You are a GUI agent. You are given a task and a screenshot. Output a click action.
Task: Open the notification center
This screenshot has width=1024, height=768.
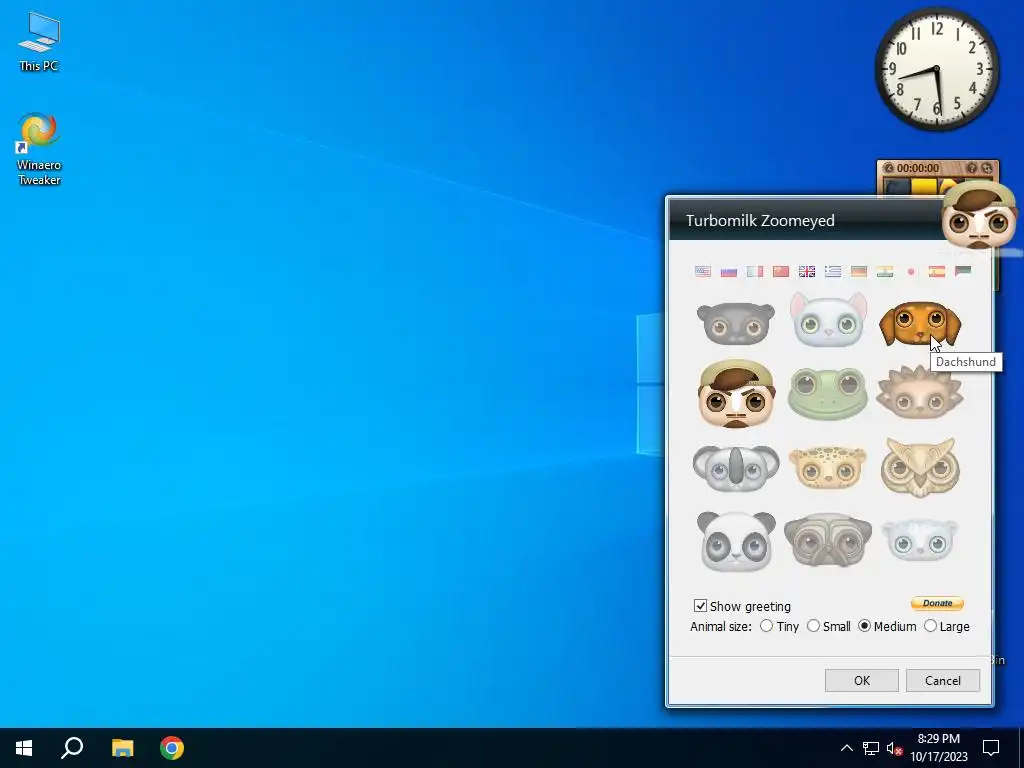pyautogui.click(x=991, y=748)
